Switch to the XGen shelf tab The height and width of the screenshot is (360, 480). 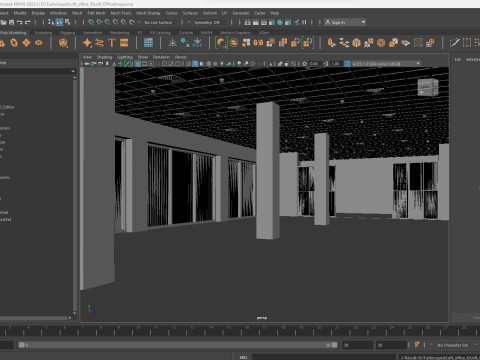[264, 33]
